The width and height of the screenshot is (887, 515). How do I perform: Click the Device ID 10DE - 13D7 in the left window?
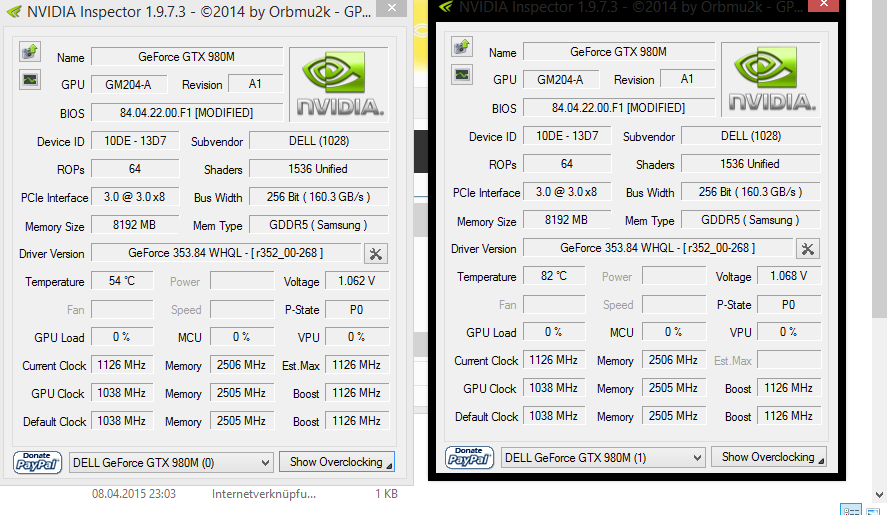pyautogui.click(x=135, y=141)
